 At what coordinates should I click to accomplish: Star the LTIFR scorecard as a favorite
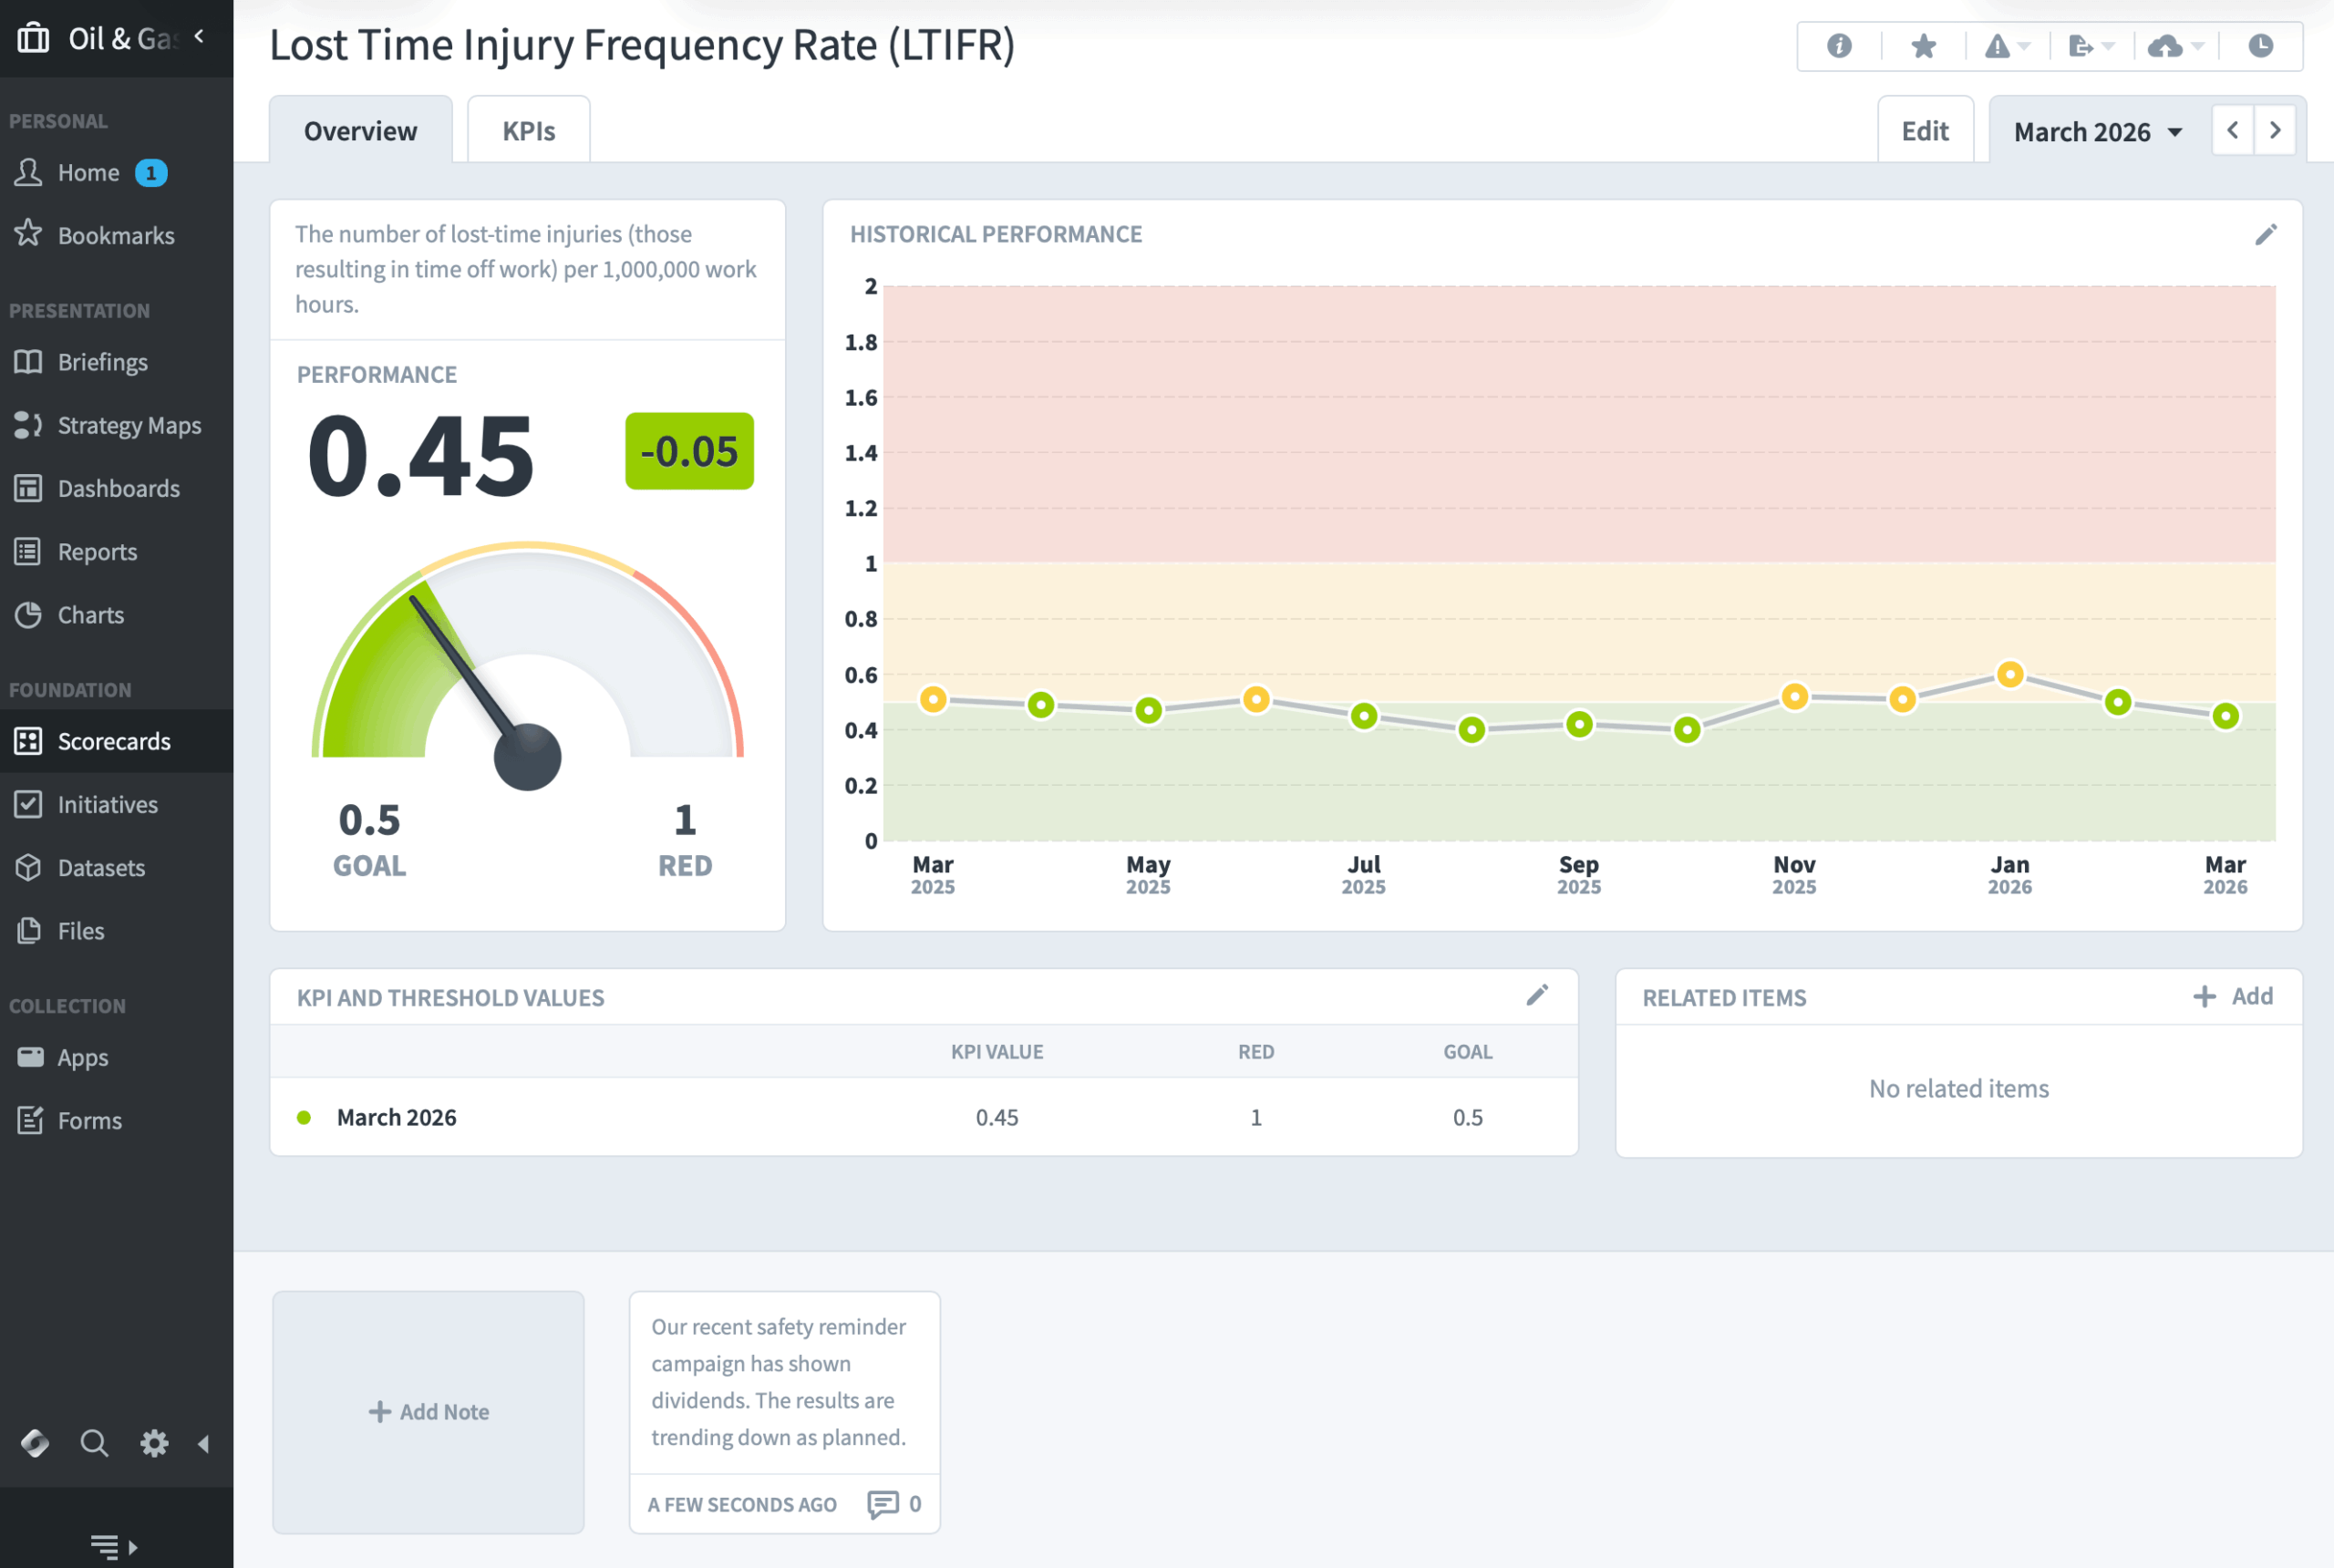tap(1922, 45)
